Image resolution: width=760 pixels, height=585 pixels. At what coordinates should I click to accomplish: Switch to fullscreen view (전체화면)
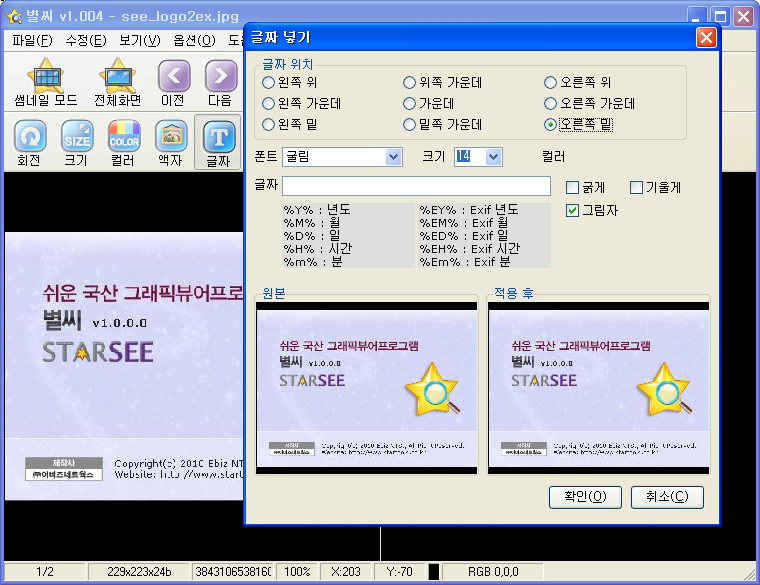(x=117, y=82)
